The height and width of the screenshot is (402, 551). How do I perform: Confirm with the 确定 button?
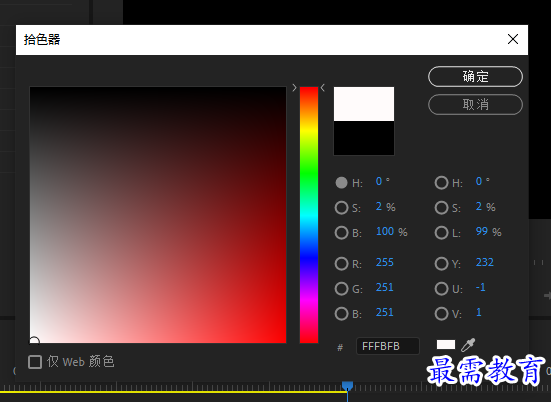tap(475, 76)
